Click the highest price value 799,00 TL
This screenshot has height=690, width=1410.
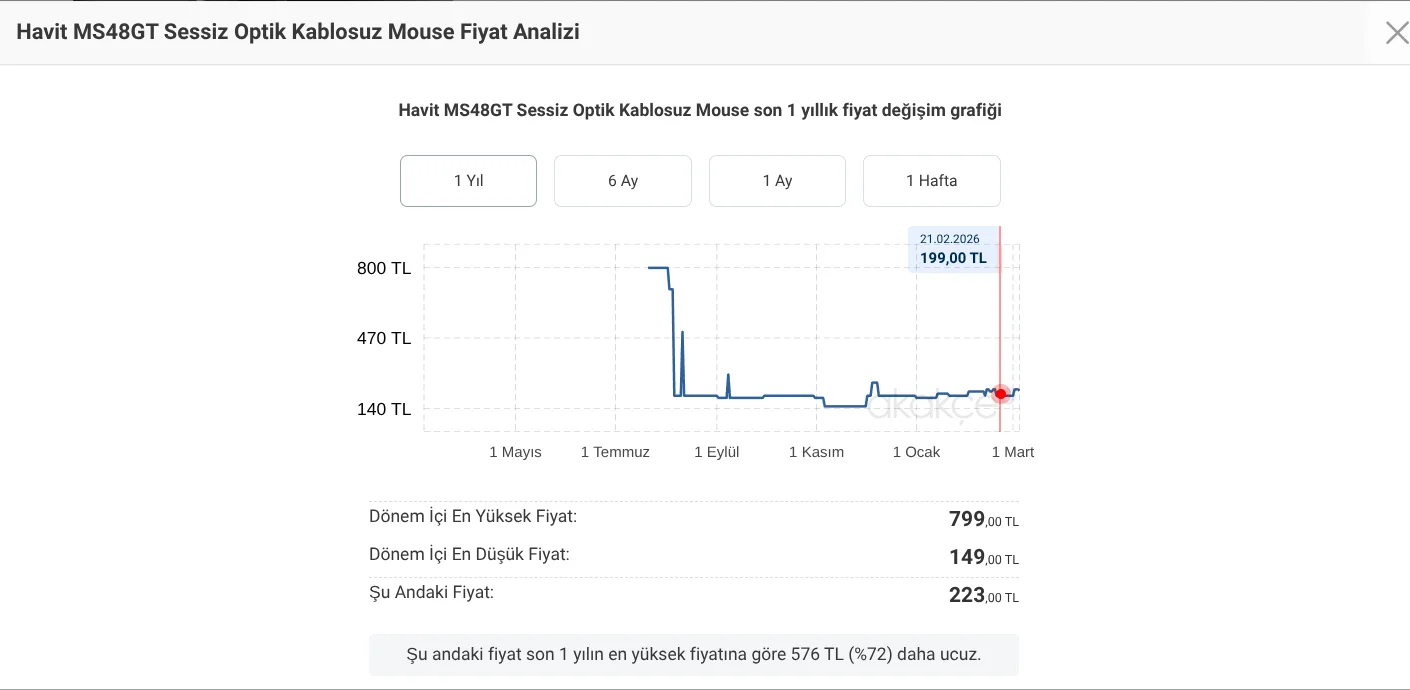pos(983,519)
